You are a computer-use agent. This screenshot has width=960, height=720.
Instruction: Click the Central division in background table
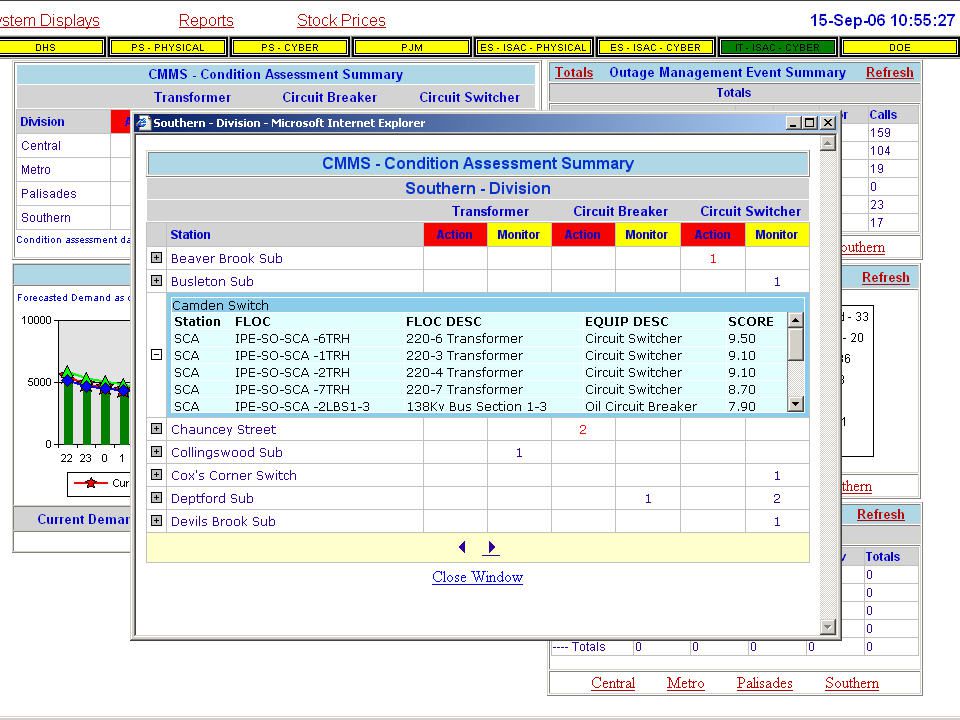click(41, 146)
